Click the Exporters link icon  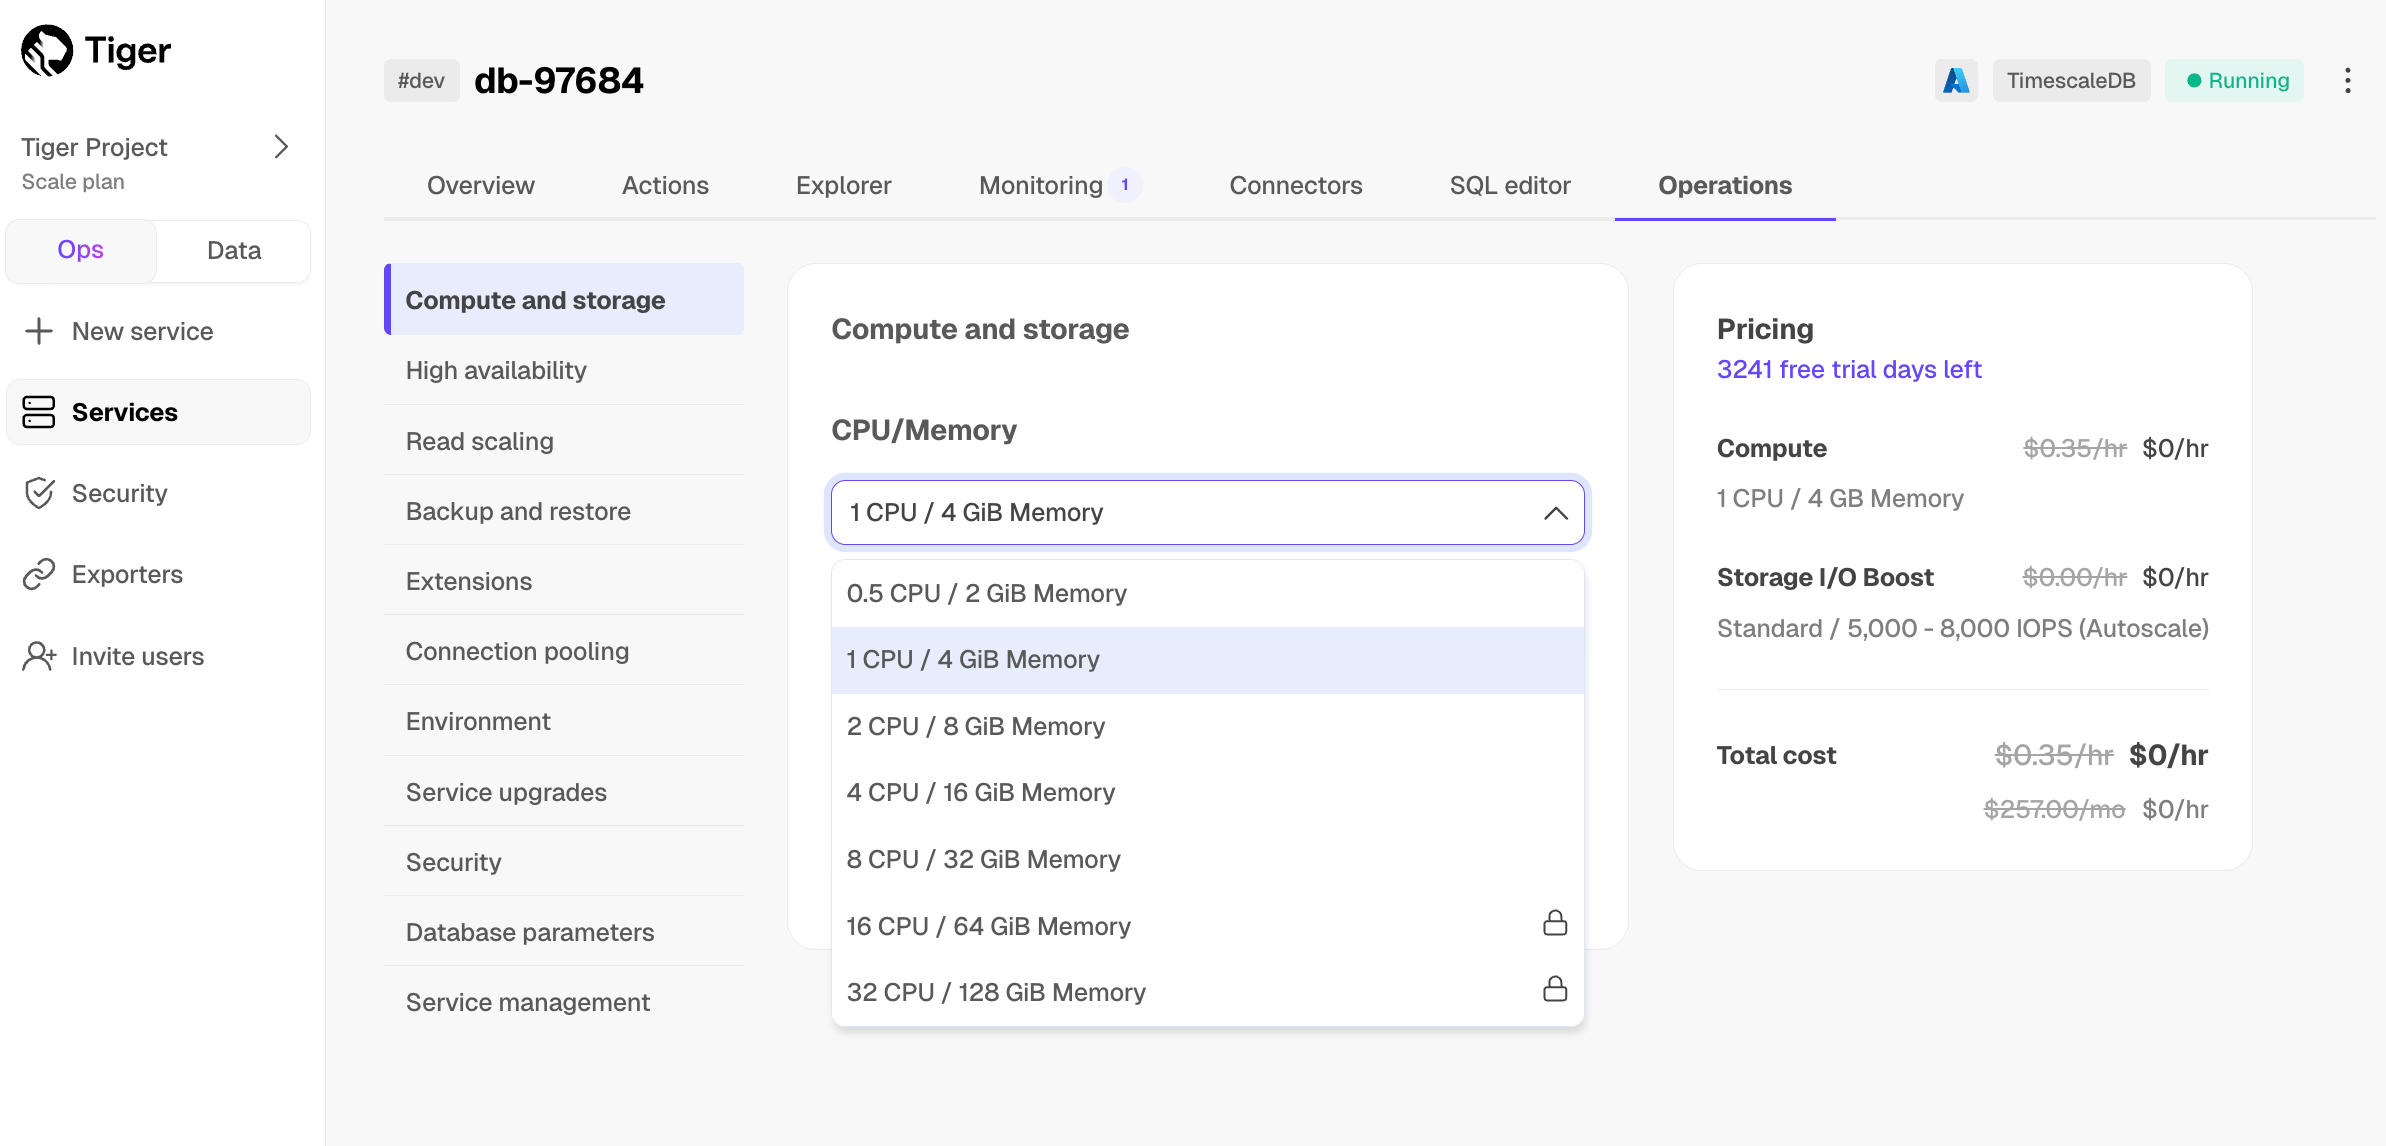pyautogui.click(x=39, y=574)
